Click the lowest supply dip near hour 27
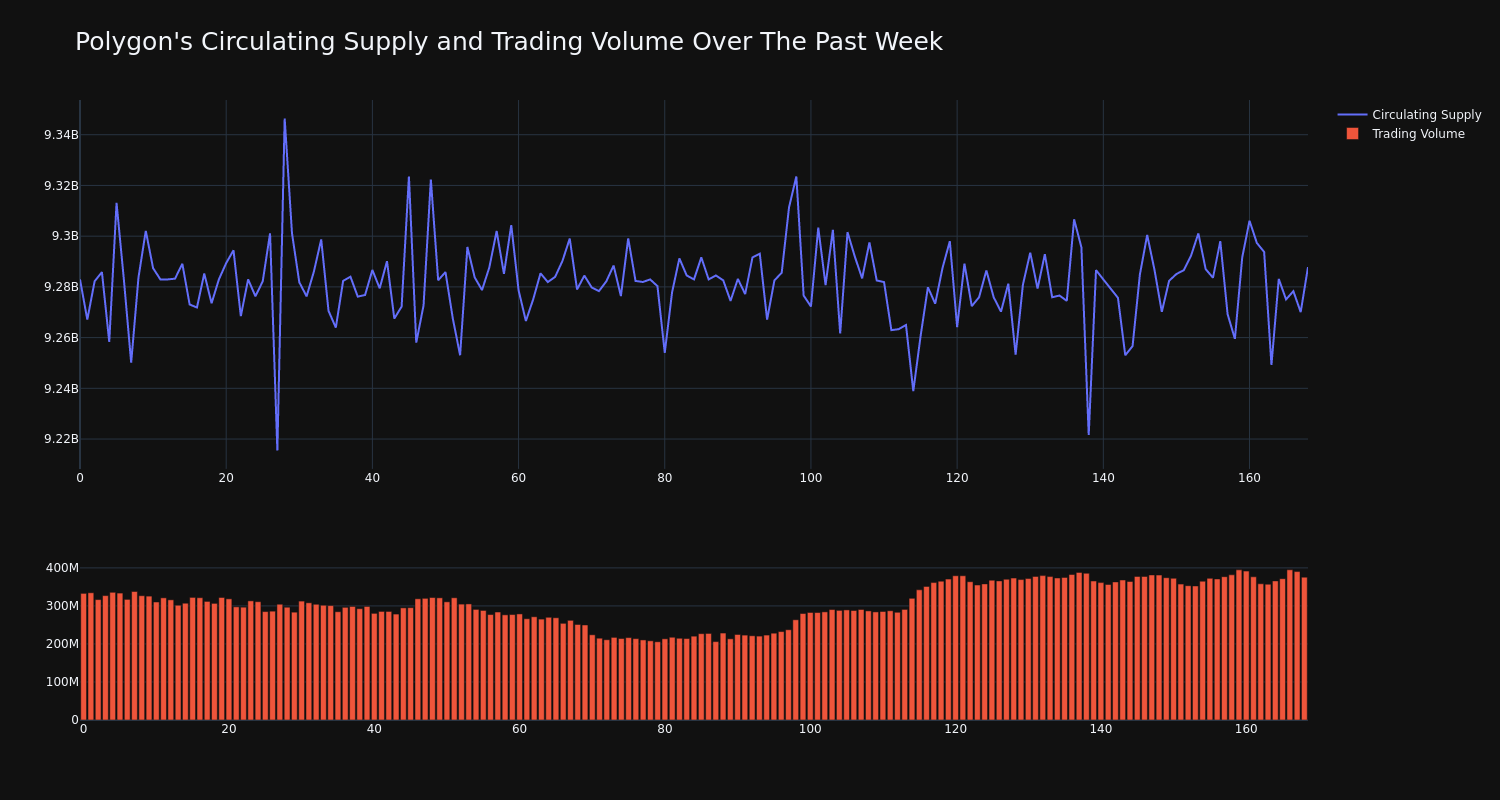 click(277, 449)
